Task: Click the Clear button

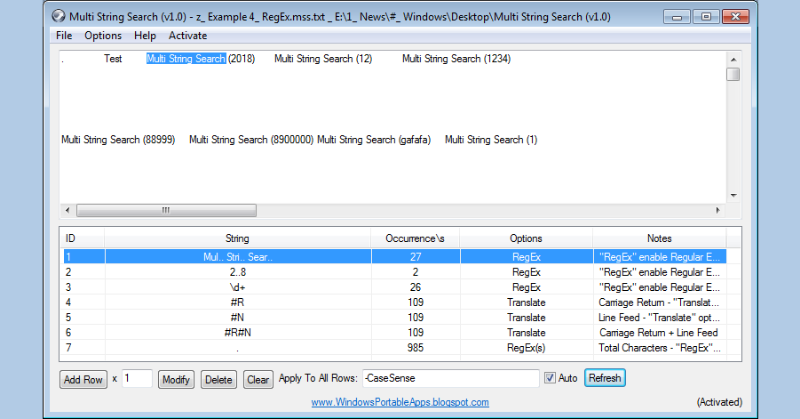Action: (258, 379)
